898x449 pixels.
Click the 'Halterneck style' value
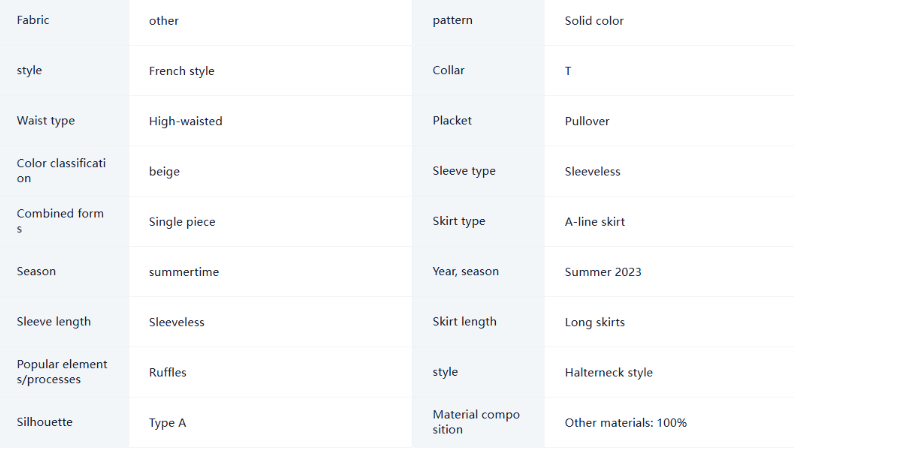pos(608,373)
